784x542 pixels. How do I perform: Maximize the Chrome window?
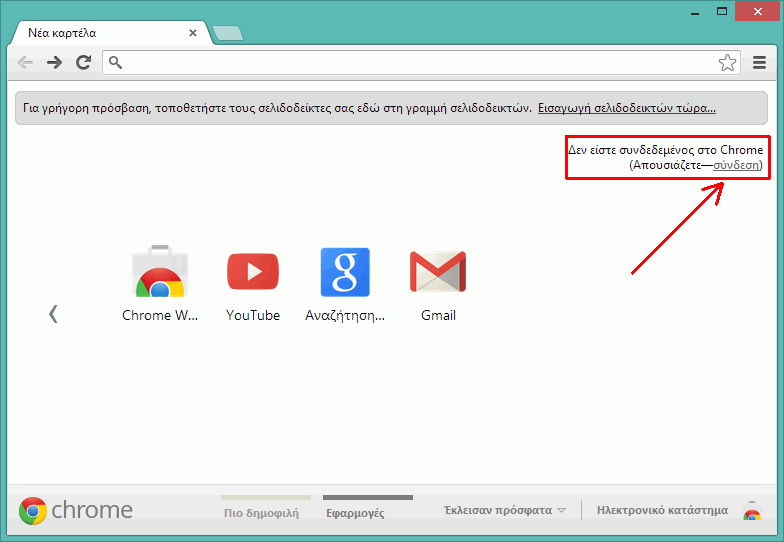click(722, 12)
